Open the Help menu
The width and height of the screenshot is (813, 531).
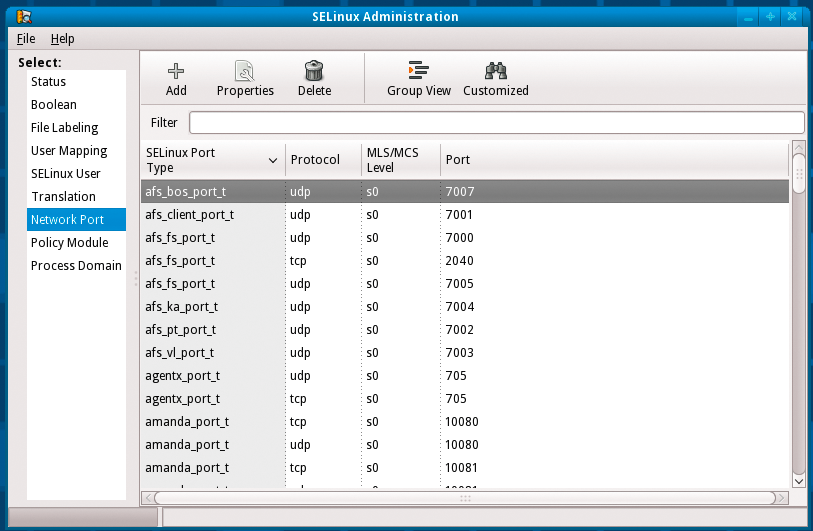[x=62, y=39]
